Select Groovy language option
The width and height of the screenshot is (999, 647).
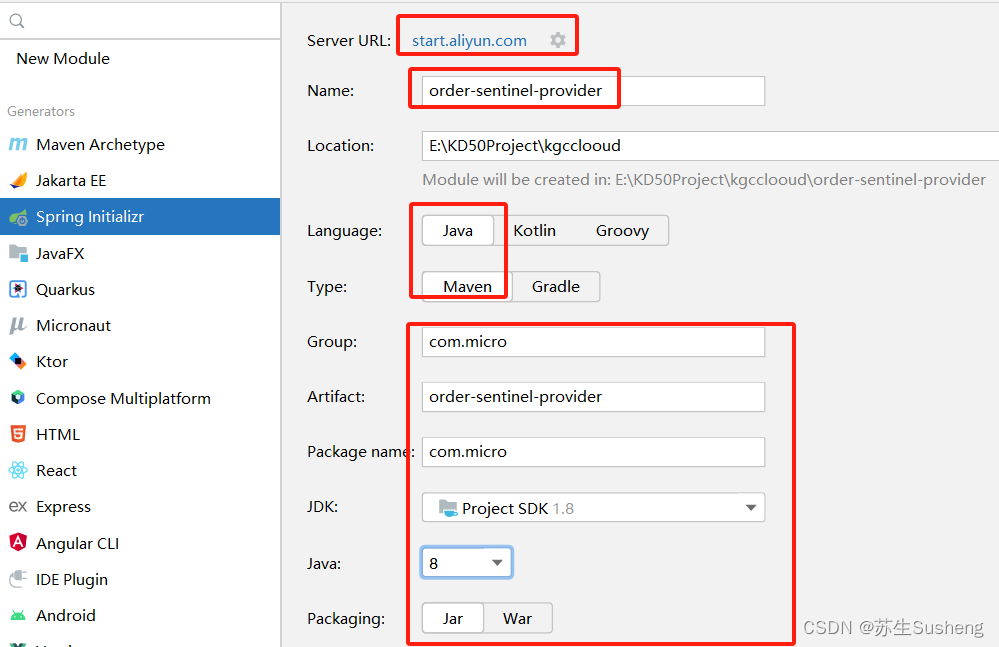click(622, 231)
